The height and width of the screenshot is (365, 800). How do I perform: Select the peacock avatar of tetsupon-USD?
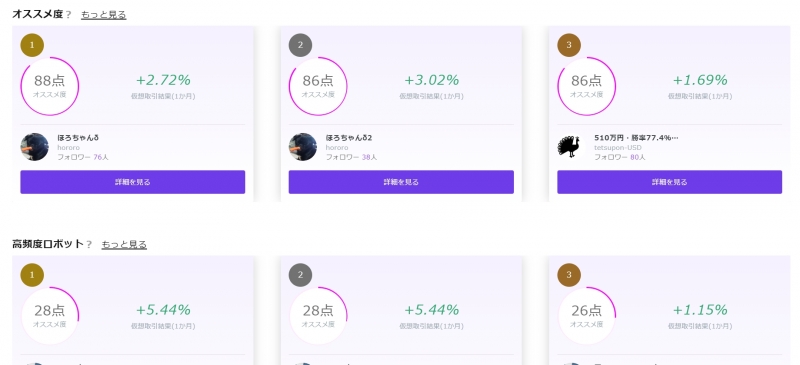tap(571, 147)
